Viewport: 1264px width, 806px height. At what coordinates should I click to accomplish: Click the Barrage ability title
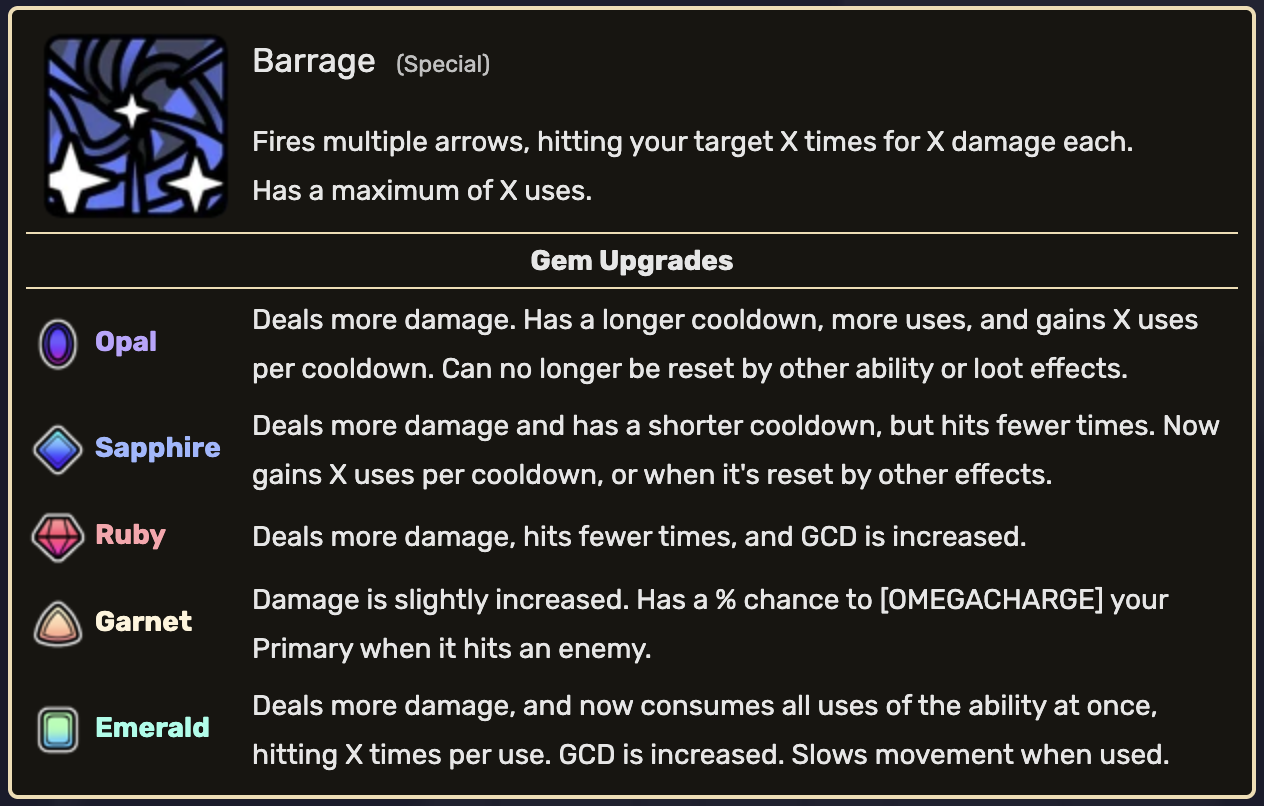[313, 62]
